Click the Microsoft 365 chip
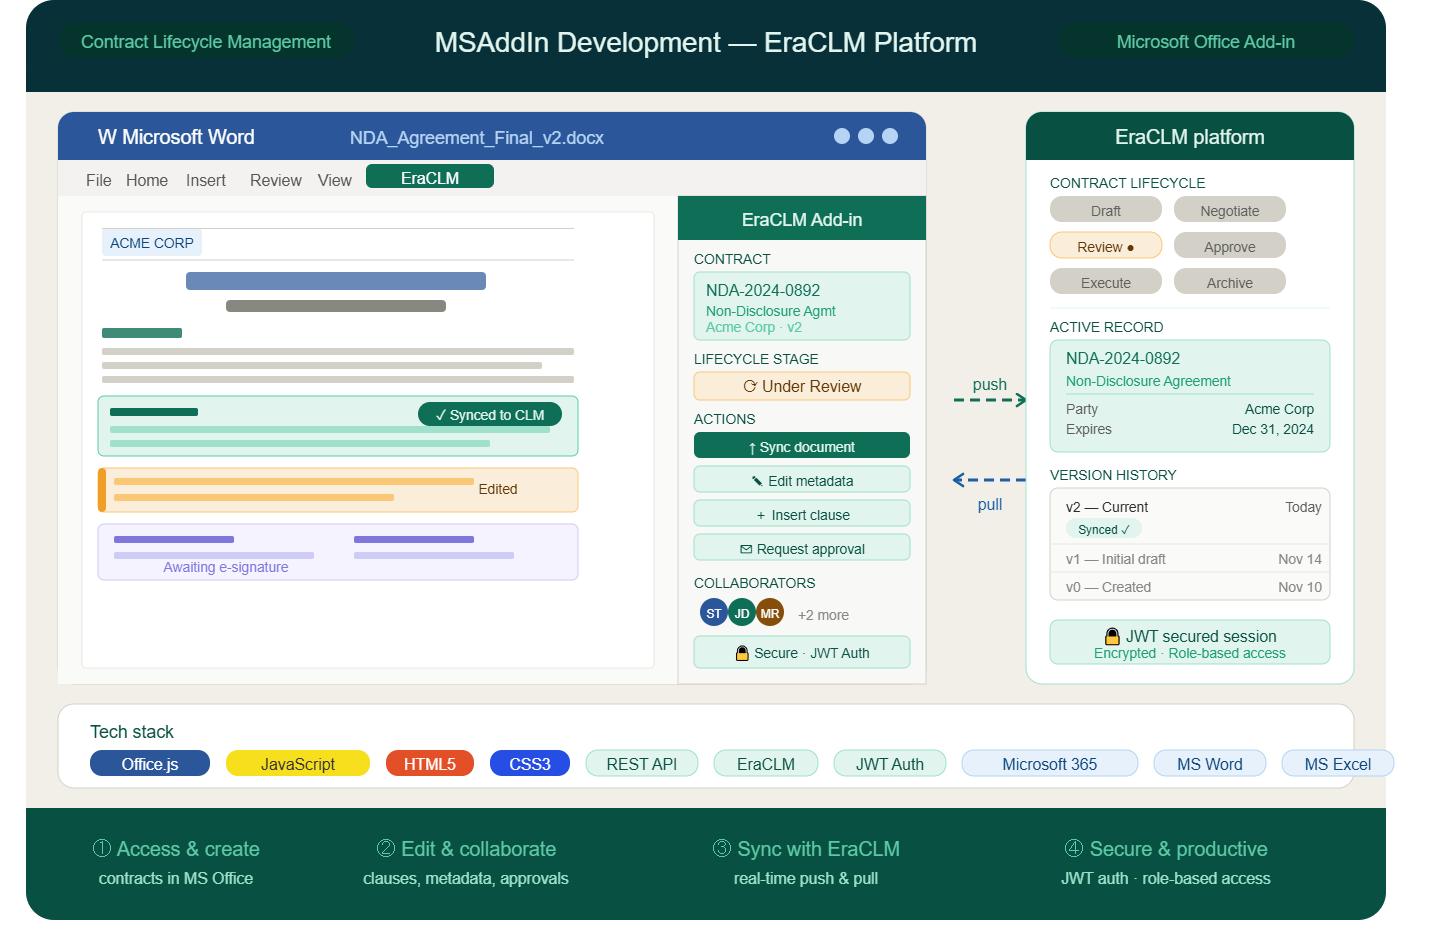 point(1050,764)
